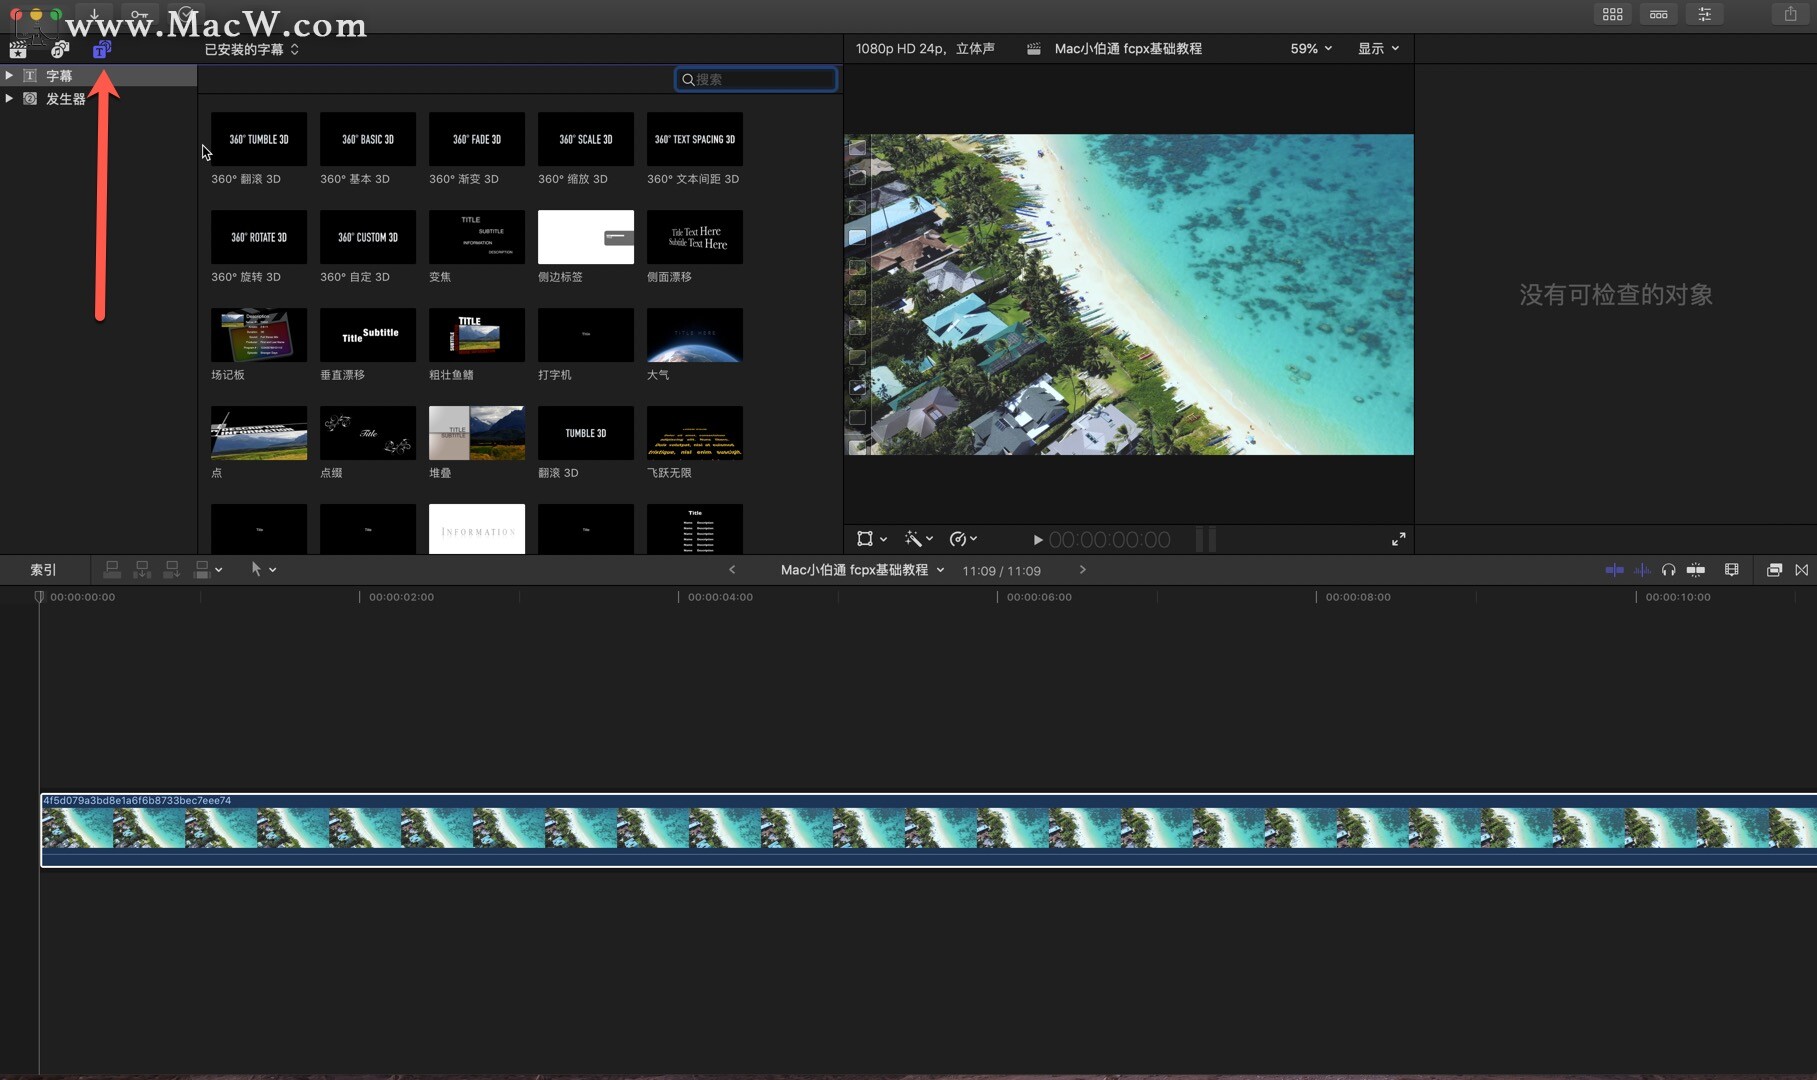Screen dimensions: 1817x1080
Task: Open clip appearance filmstrip options
Action: click(1731, 570)
